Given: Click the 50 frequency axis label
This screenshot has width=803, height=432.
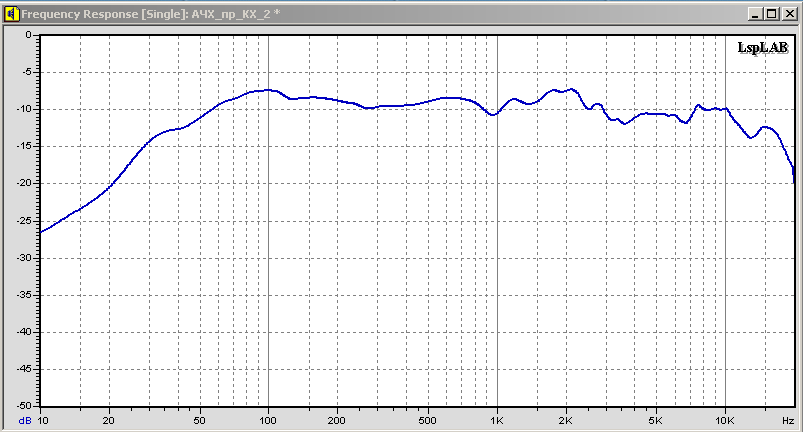Looking at the screenshot, I should [200, 421].
